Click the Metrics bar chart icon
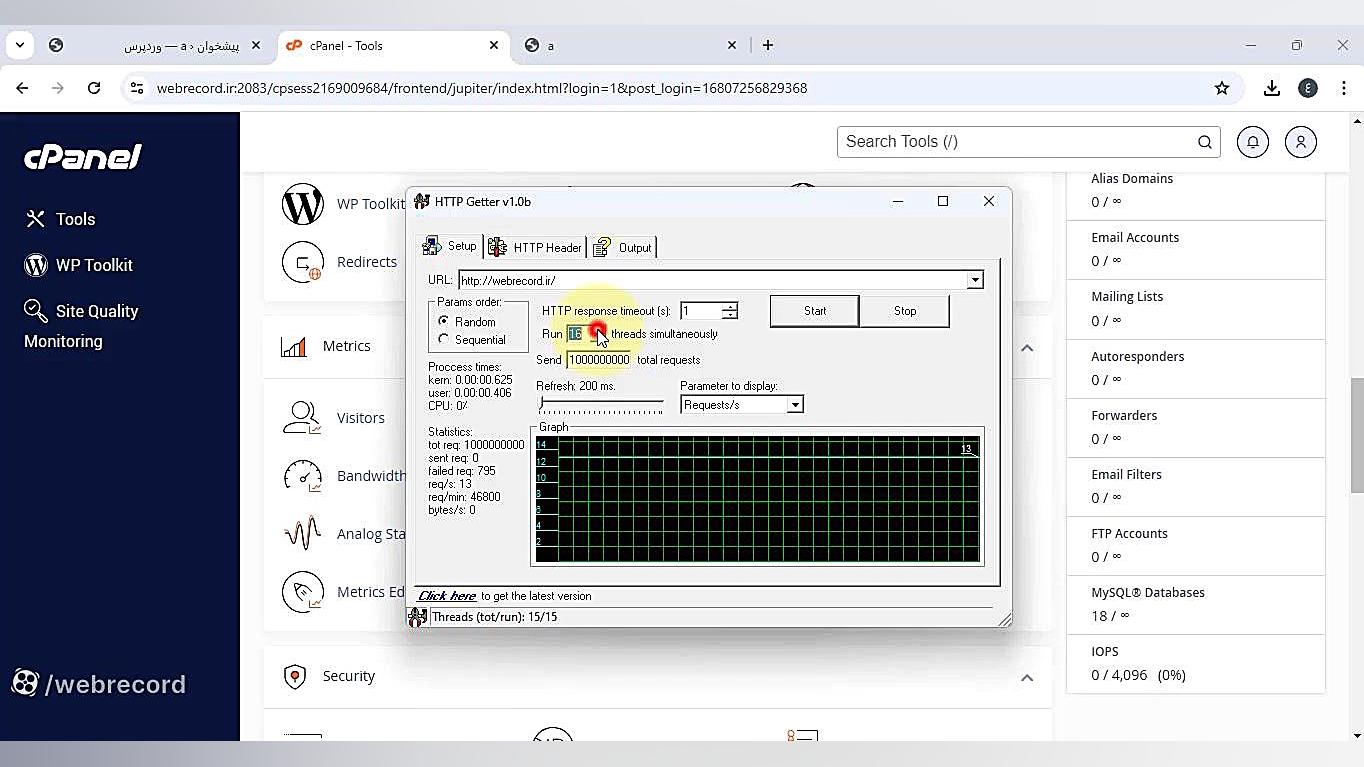Screen dimensions: 1364x767 tap(294, 346)
